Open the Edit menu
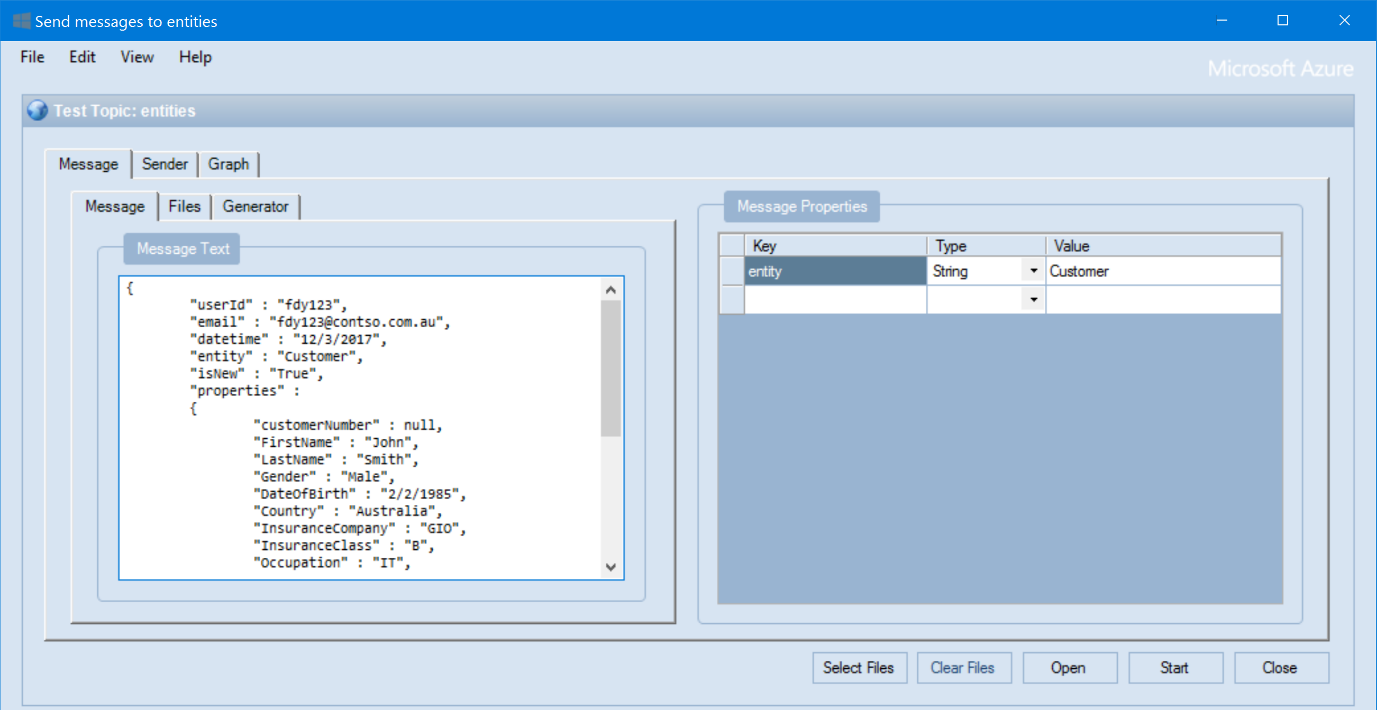The image size is (1377, 710). tap(82, 57)
